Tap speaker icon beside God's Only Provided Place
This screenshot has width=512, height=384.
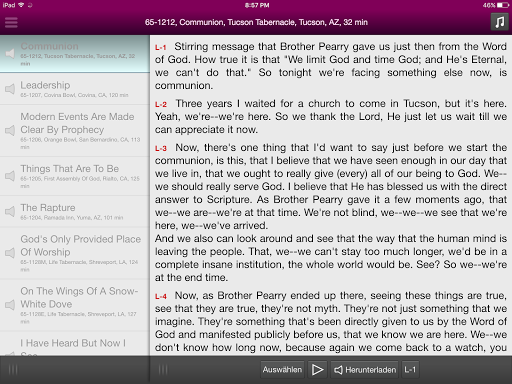[x=10, y=253]
